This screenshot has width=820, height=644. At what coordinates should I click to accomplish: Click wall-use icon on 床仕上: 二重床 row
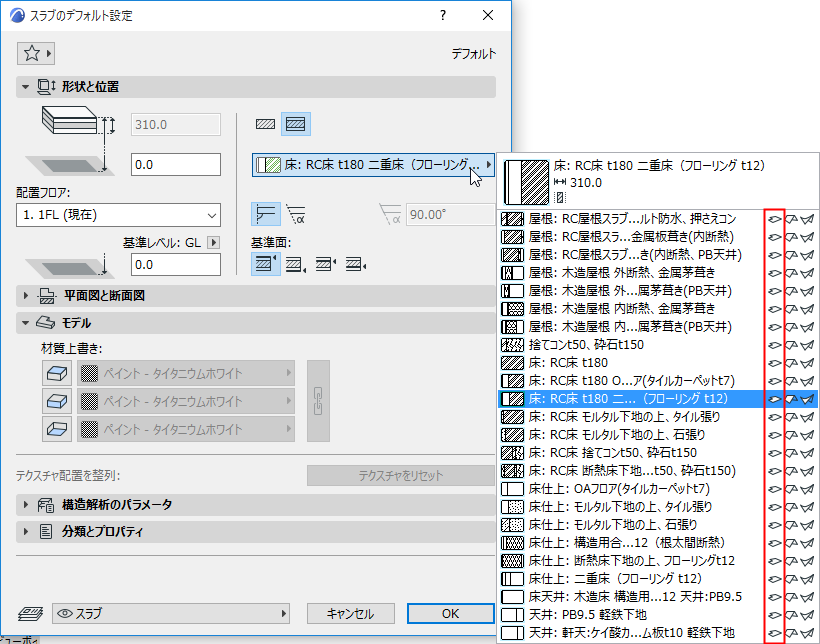tap(791, 579)
